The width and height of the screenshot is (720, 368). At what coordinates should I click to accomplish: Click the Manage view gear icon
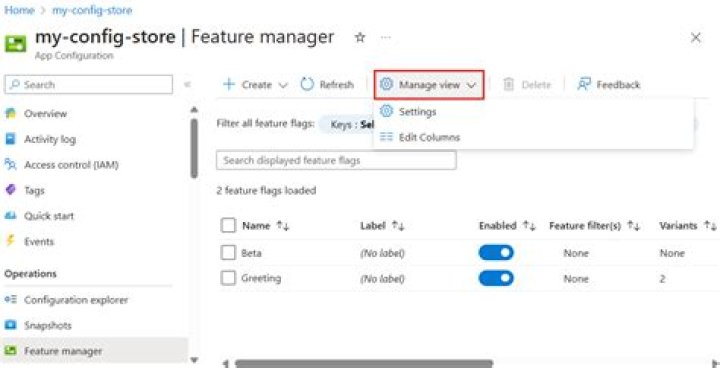(x=387, y=85)
